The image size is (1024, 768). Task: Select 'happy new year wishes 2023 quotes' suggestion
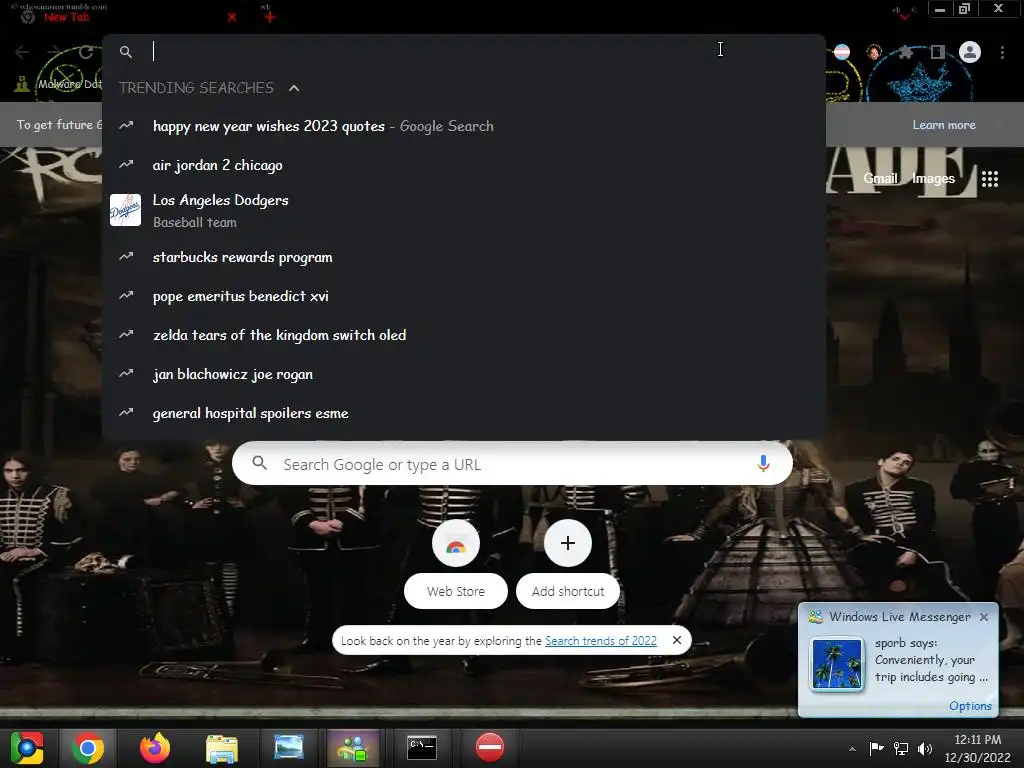click(x=464, y=126)
